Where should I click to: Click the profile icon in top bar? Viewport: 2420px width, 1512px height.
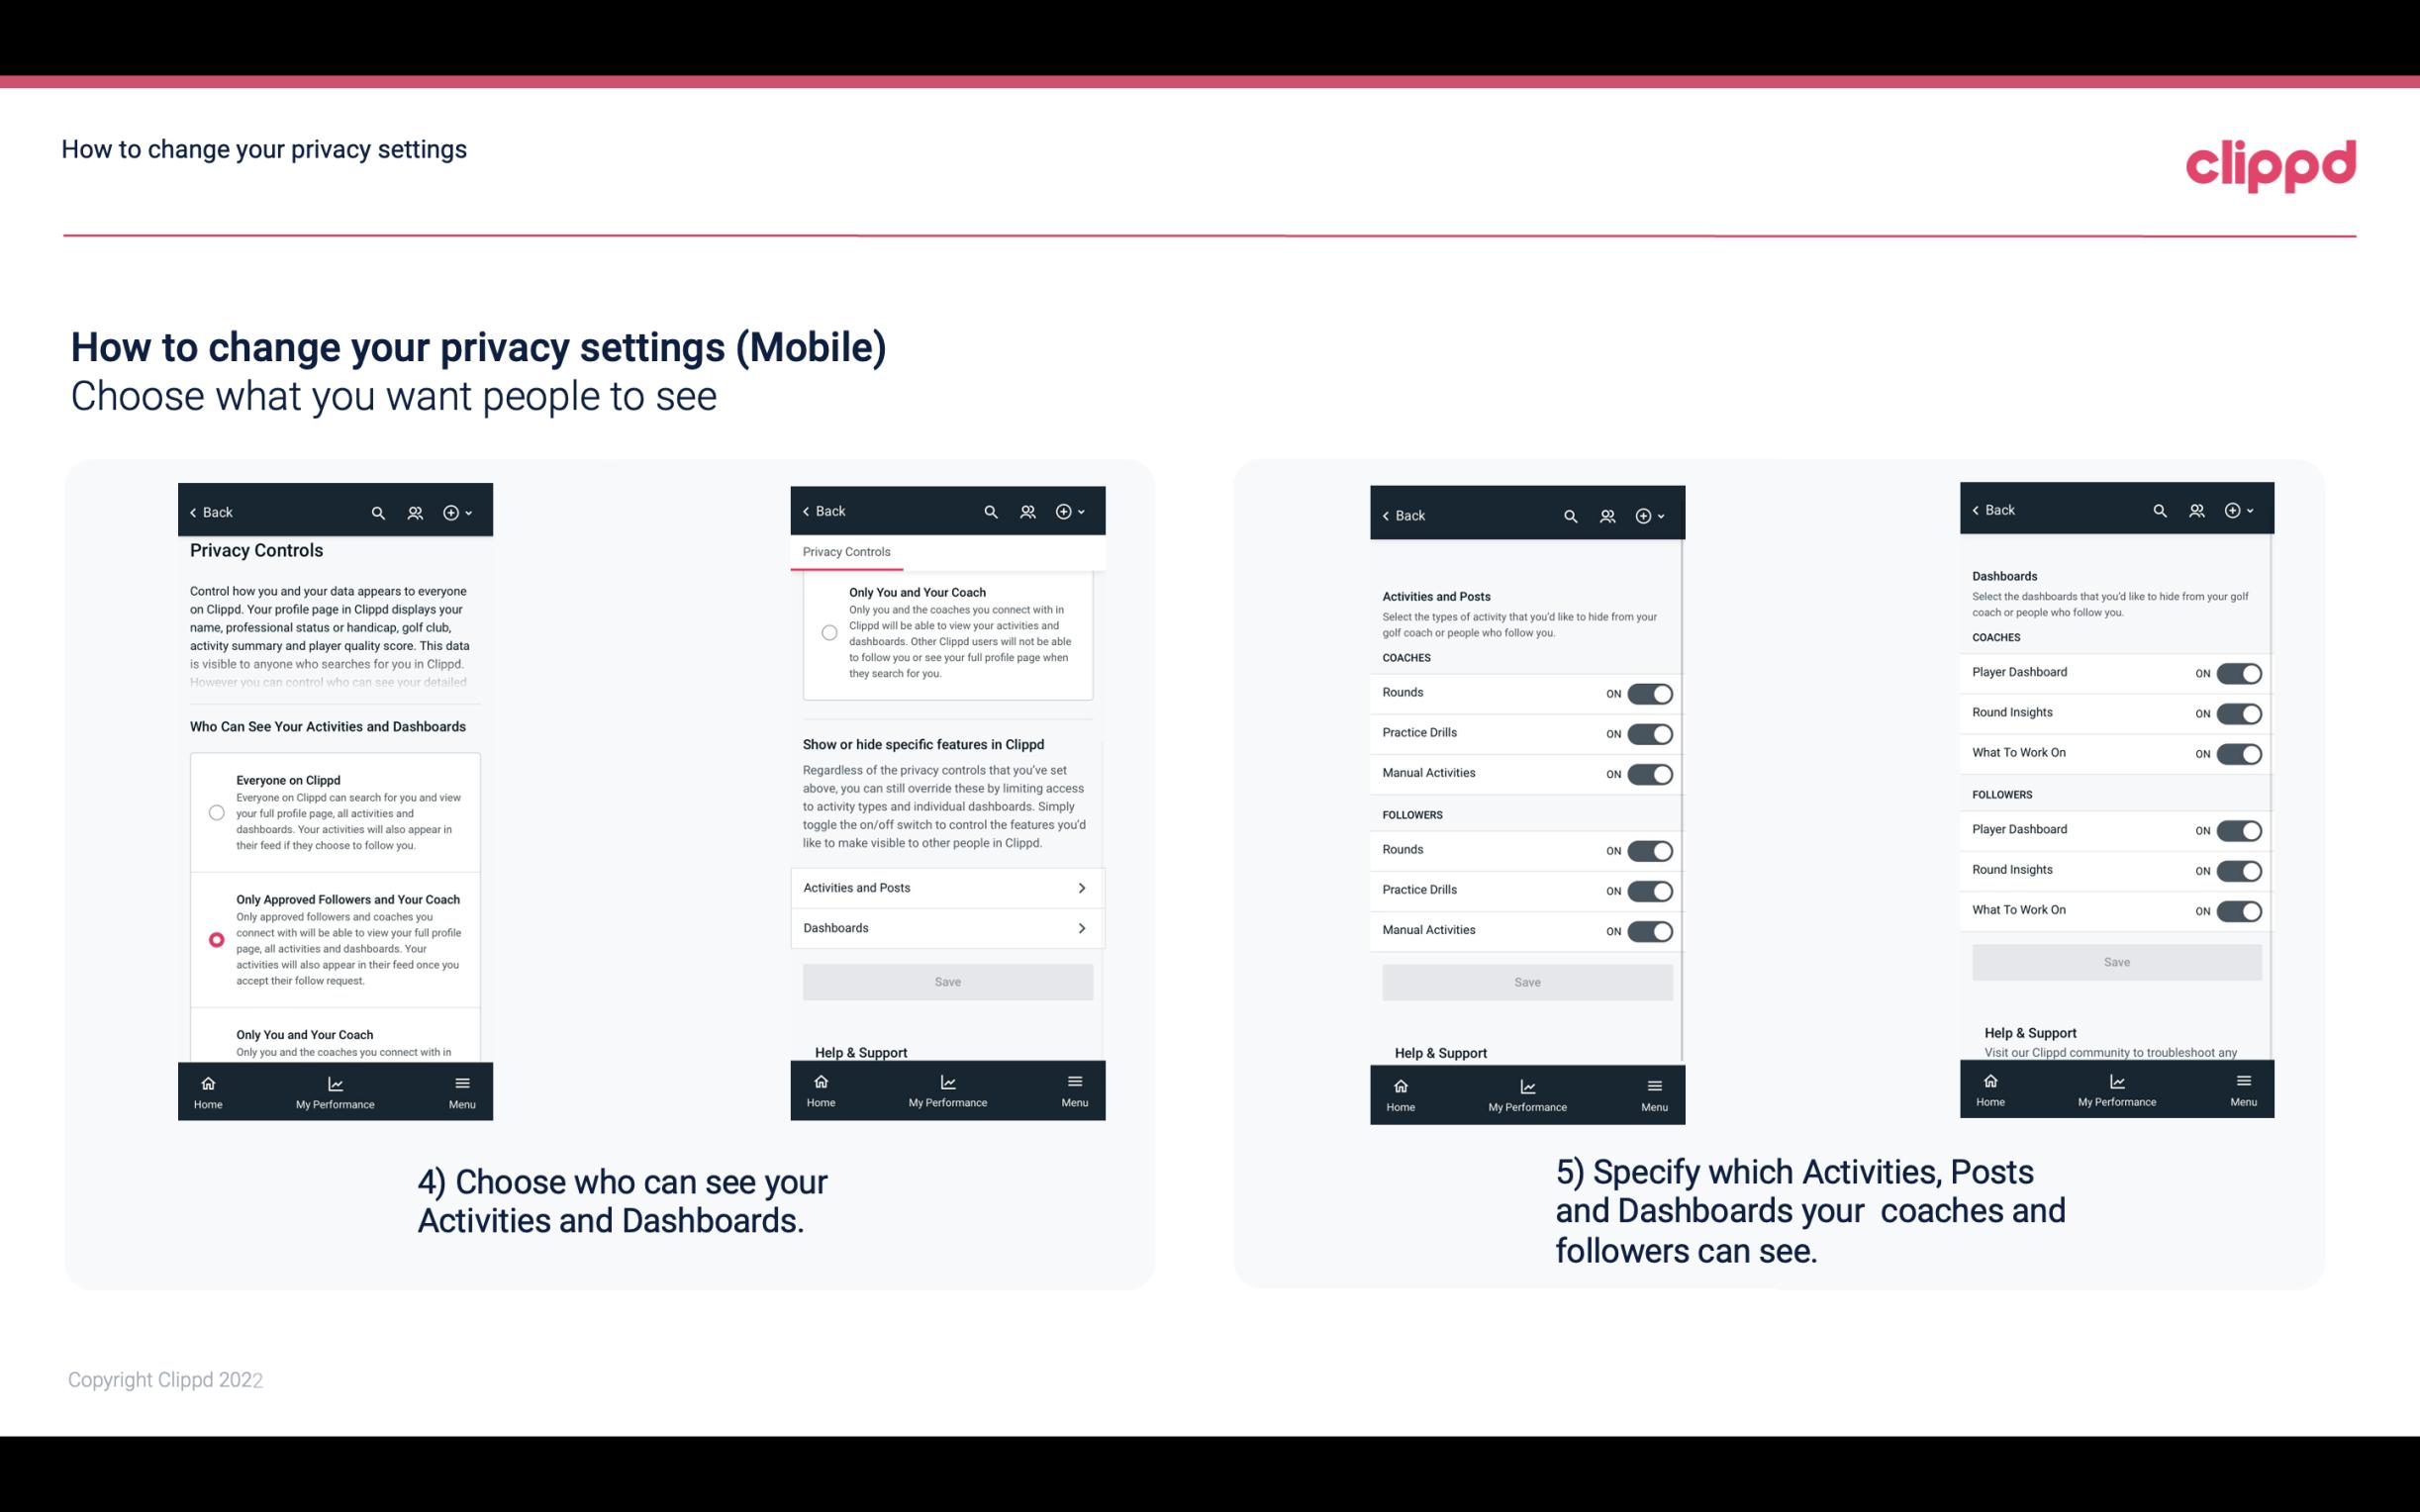[x=415, y=511]
